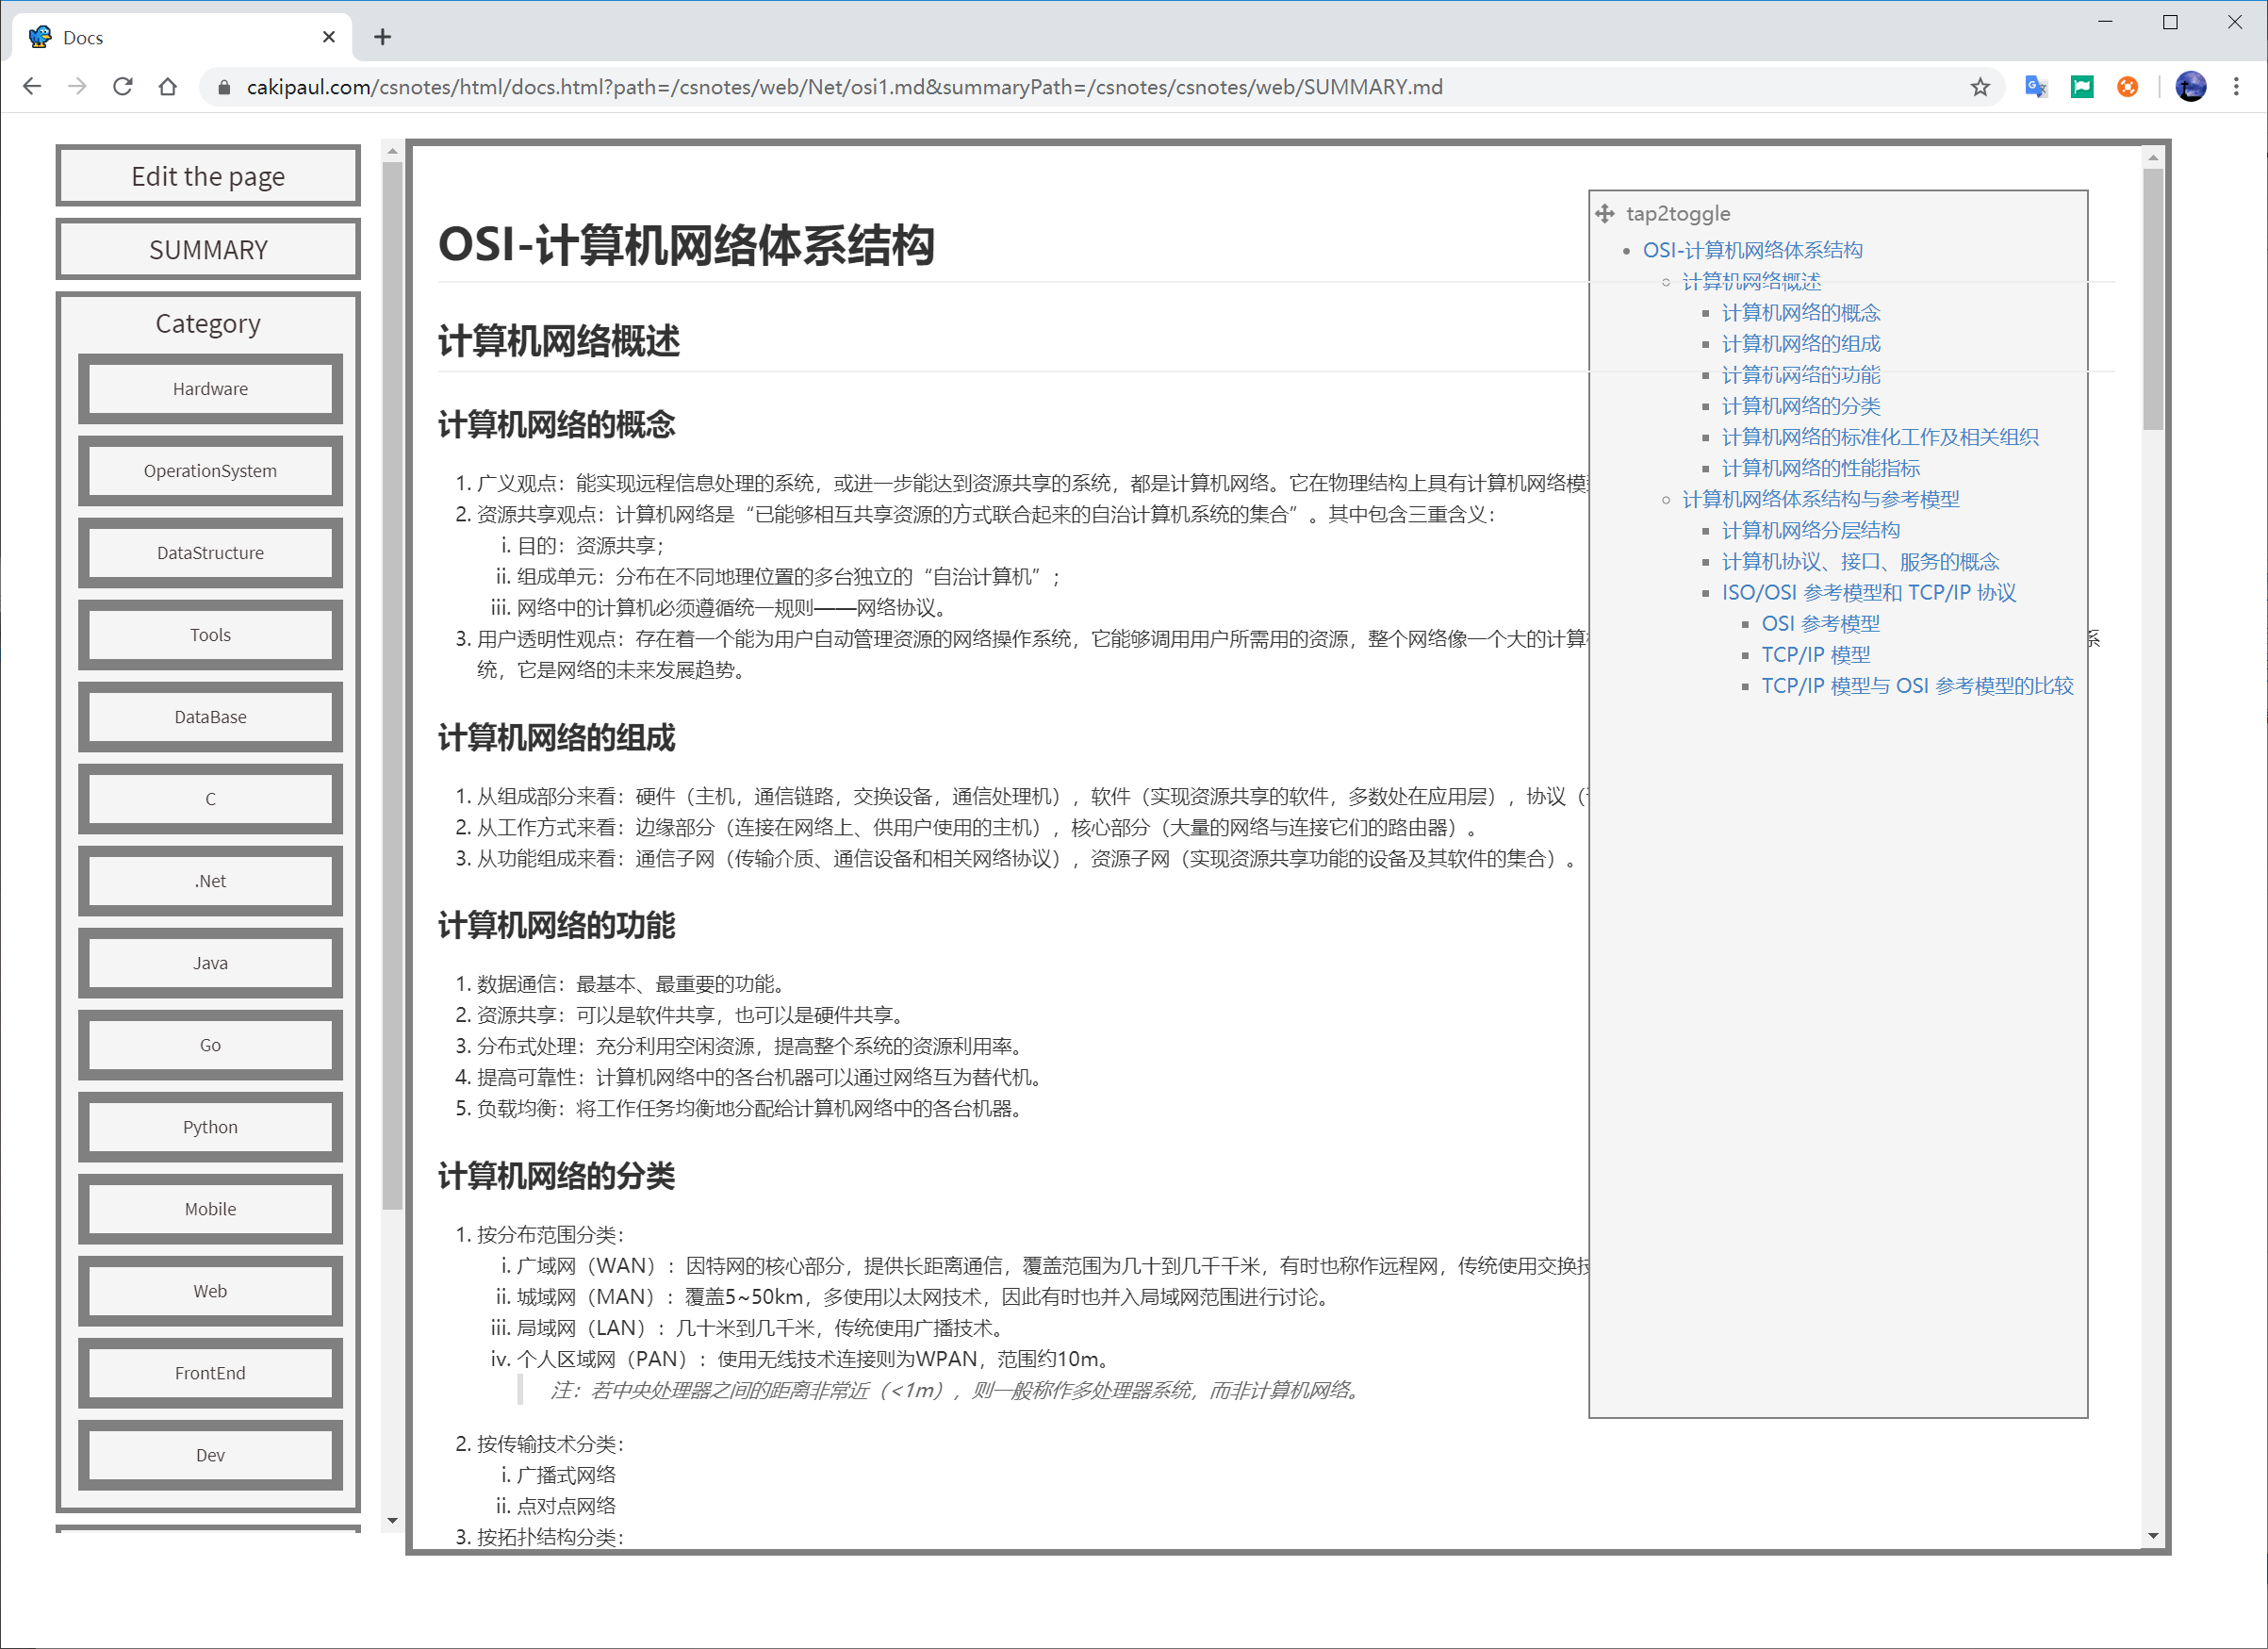The height and width of the screenshot is (1649, 2268).
Task: Open 计算机网络的分类 outline link
Action: [1801, 406]
